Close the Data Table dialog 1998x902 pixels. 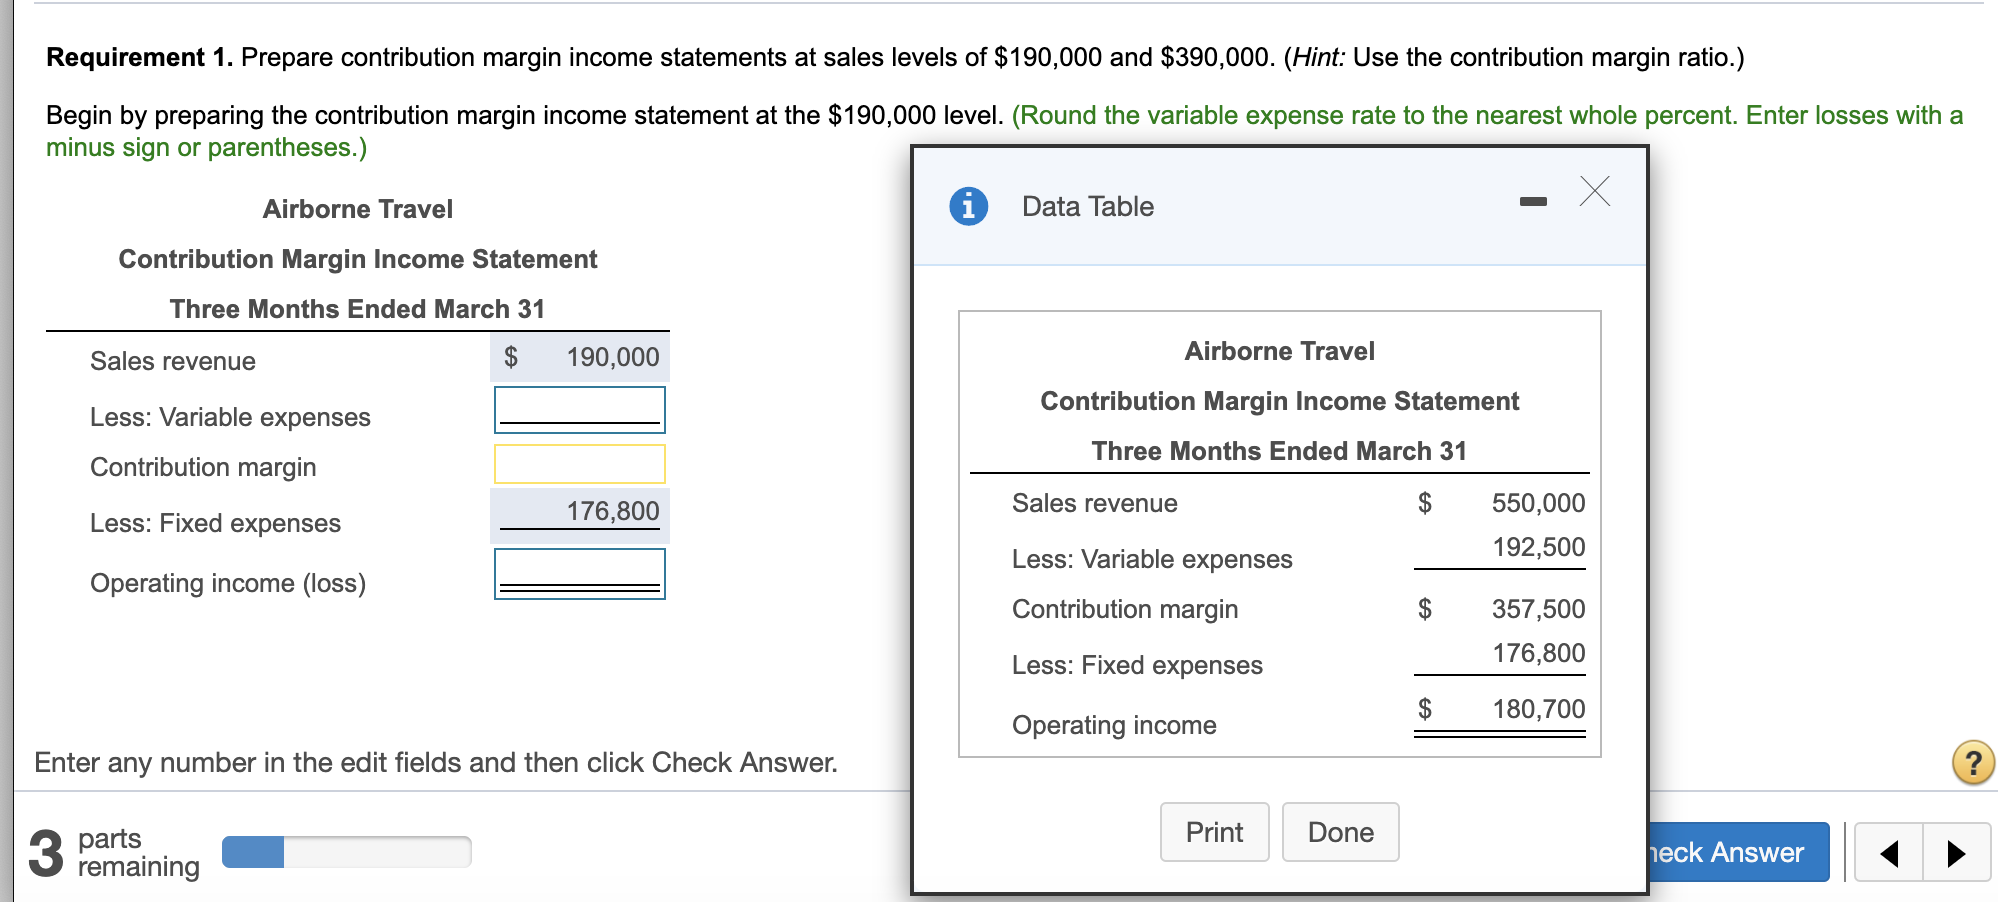click(x=1596, y=192)
